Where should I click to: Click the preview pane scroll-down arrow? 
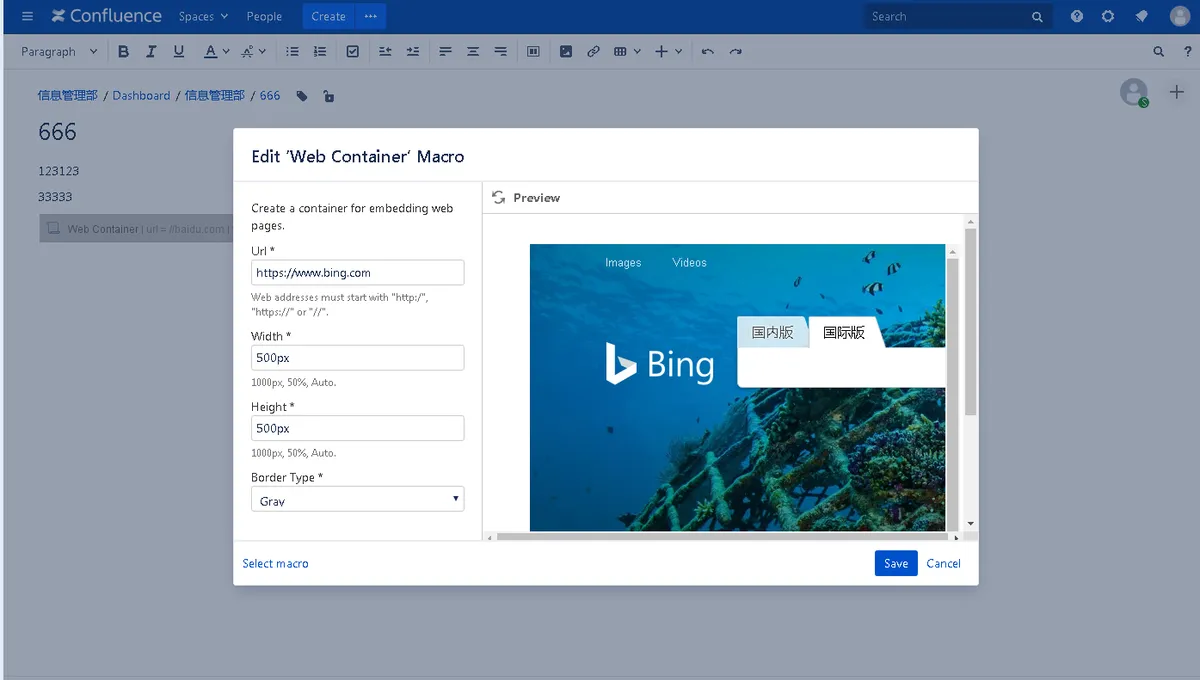(x=970, y=524)
